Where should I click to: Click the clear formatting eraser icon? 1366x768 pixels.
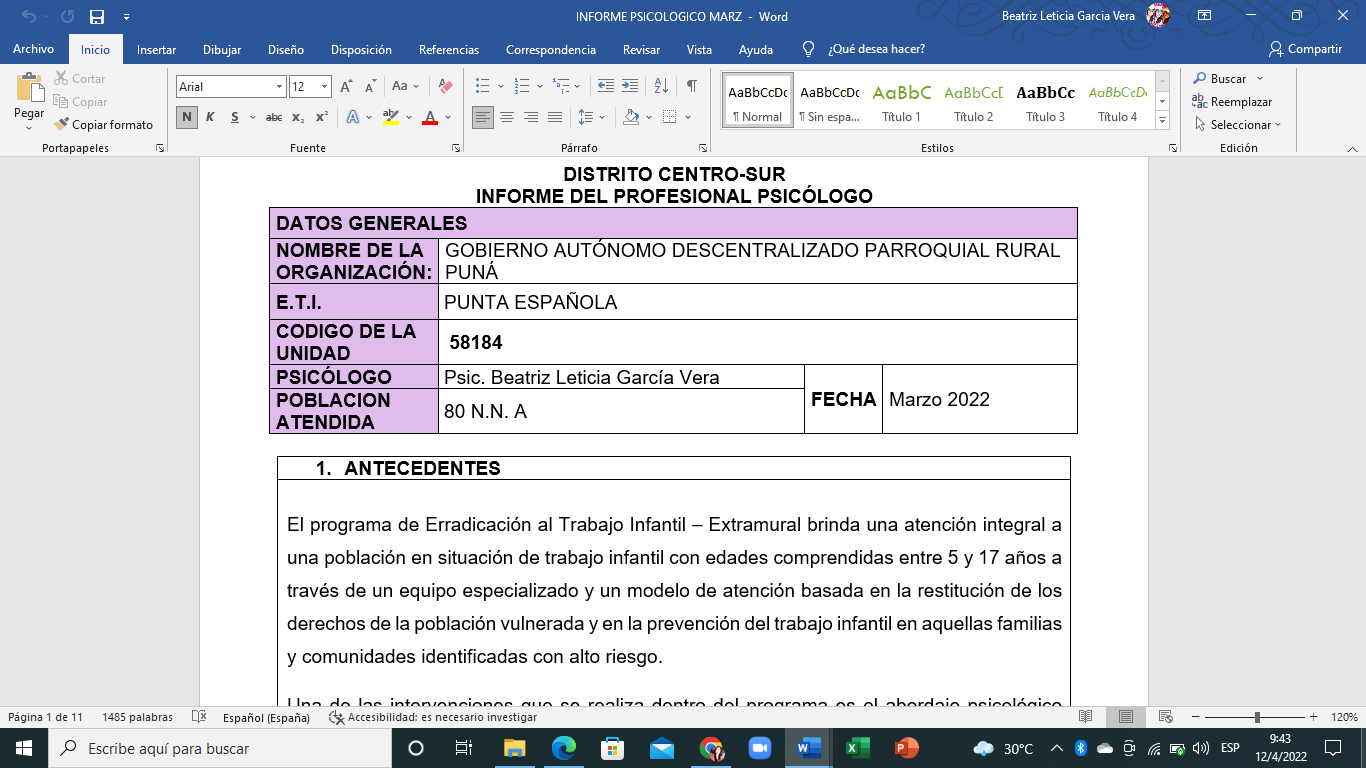coord(446,87)
